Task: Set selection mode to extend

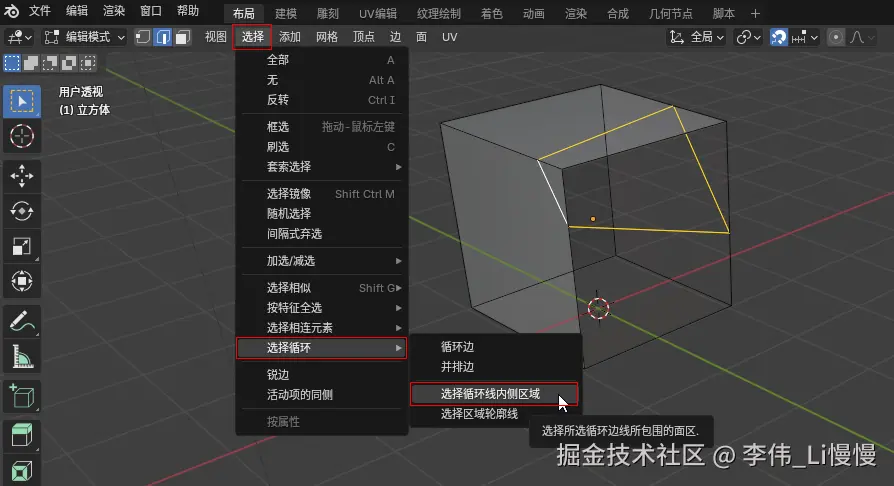Action: [x=31, y=63]
